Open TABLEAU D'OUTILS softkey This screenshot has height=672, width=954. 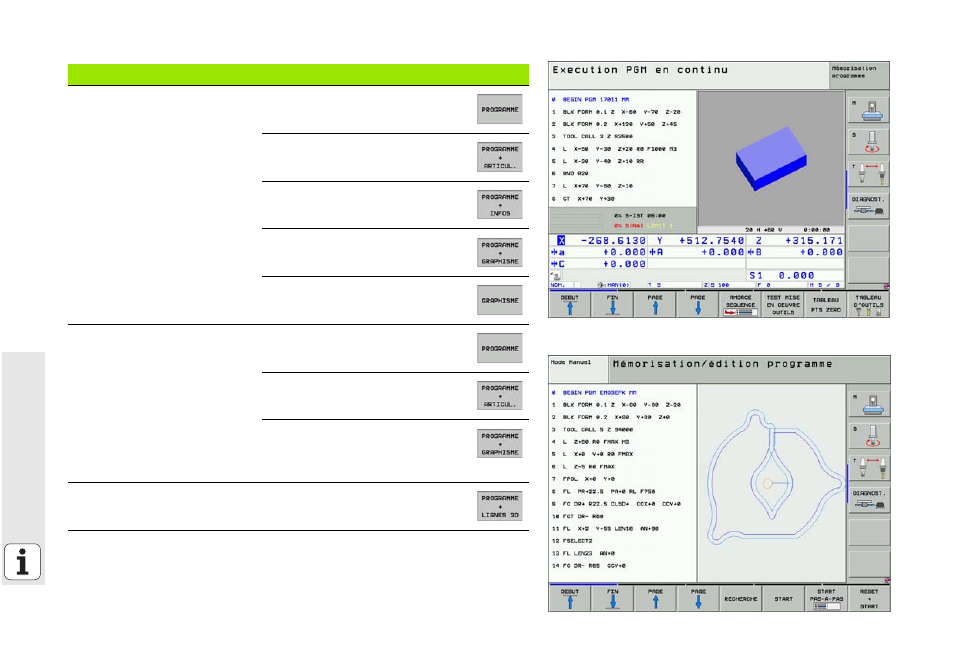pyautogui.click(x=868, y=304)
